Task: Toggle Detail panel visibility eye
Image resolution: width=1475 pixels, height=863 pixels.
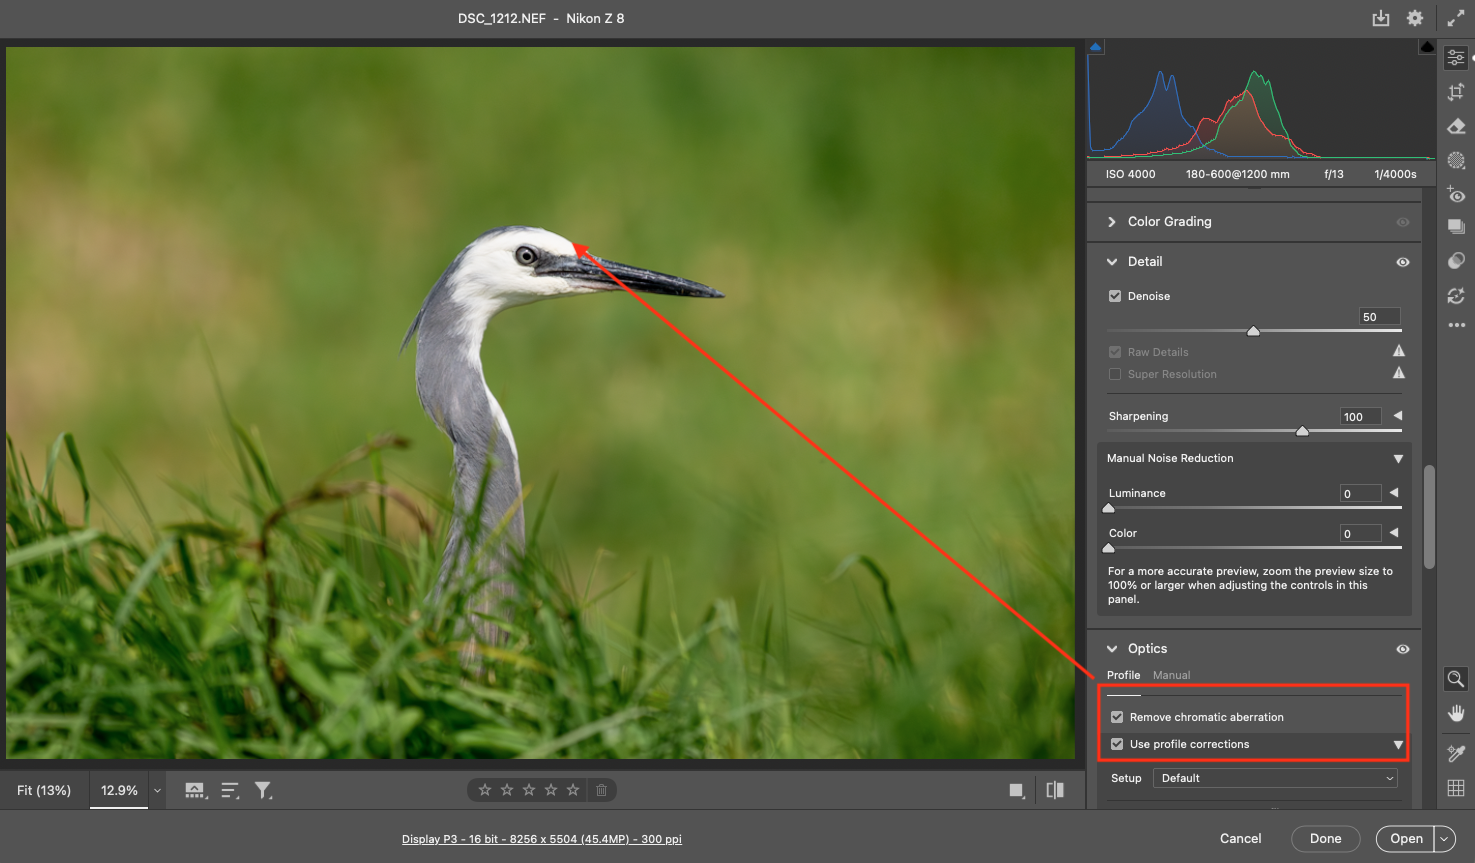Action: [1403, 262]
